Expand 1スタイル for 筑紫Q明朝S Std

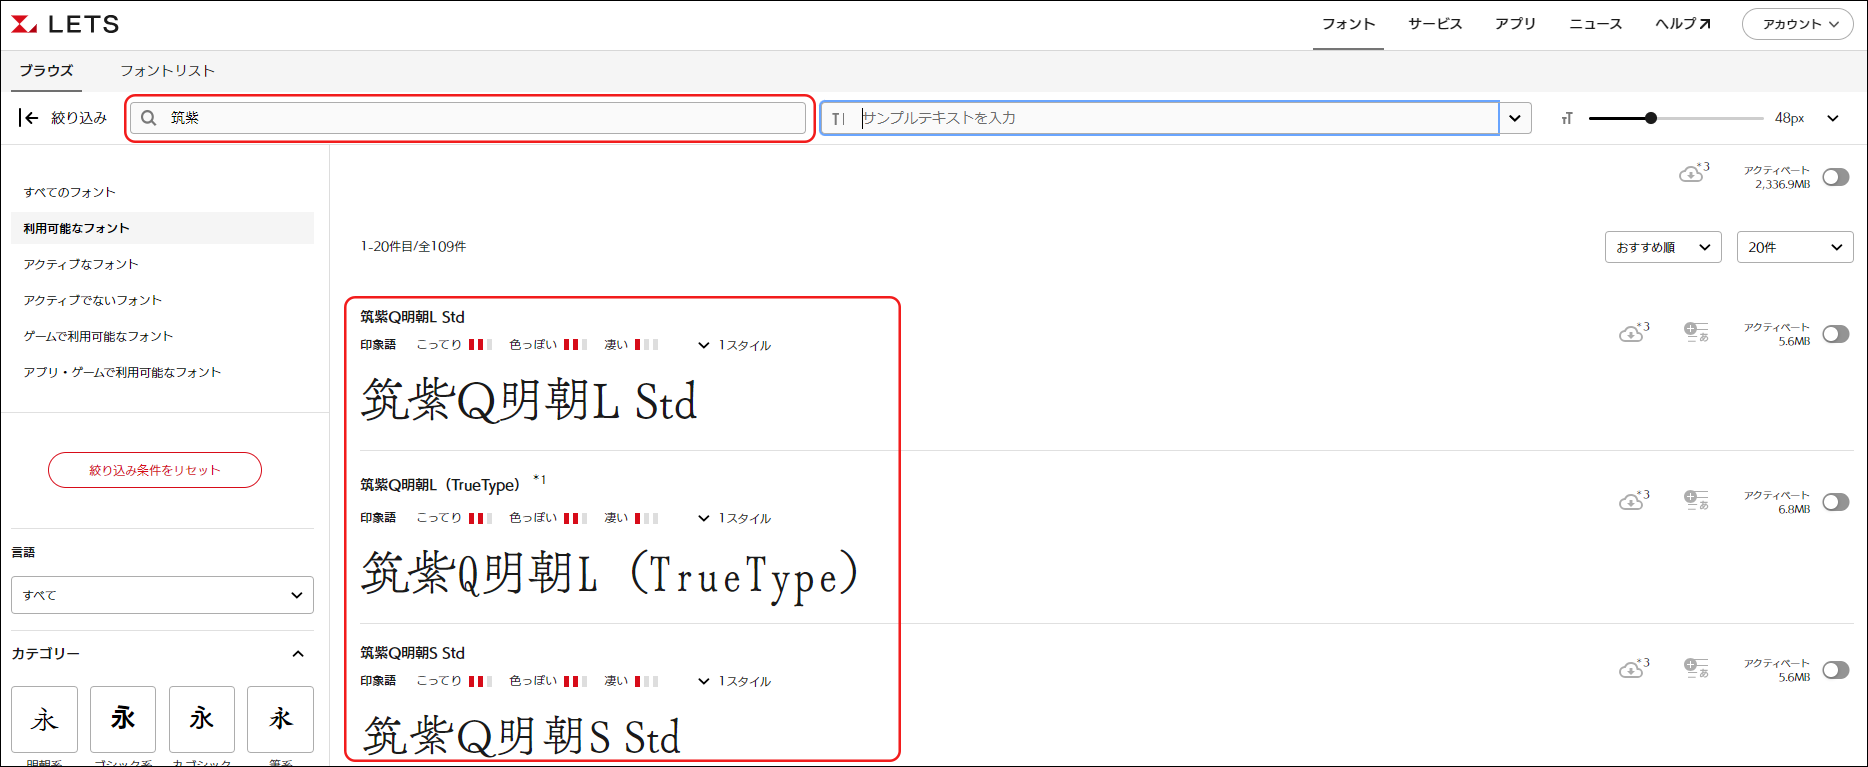735,681
